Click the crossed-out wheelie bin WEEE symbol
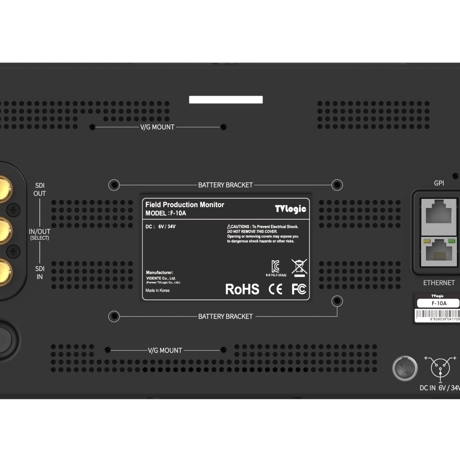 [299, 268]
